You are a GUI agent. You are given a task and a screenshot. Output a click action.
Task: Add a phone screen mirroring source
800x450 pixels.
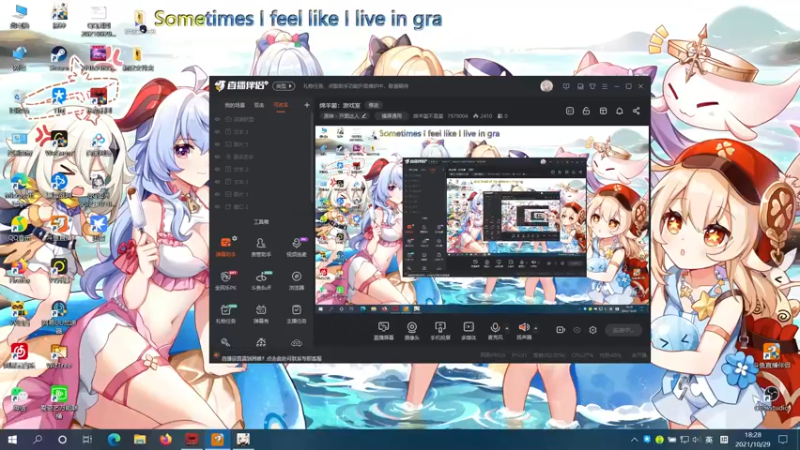(440, 331)
